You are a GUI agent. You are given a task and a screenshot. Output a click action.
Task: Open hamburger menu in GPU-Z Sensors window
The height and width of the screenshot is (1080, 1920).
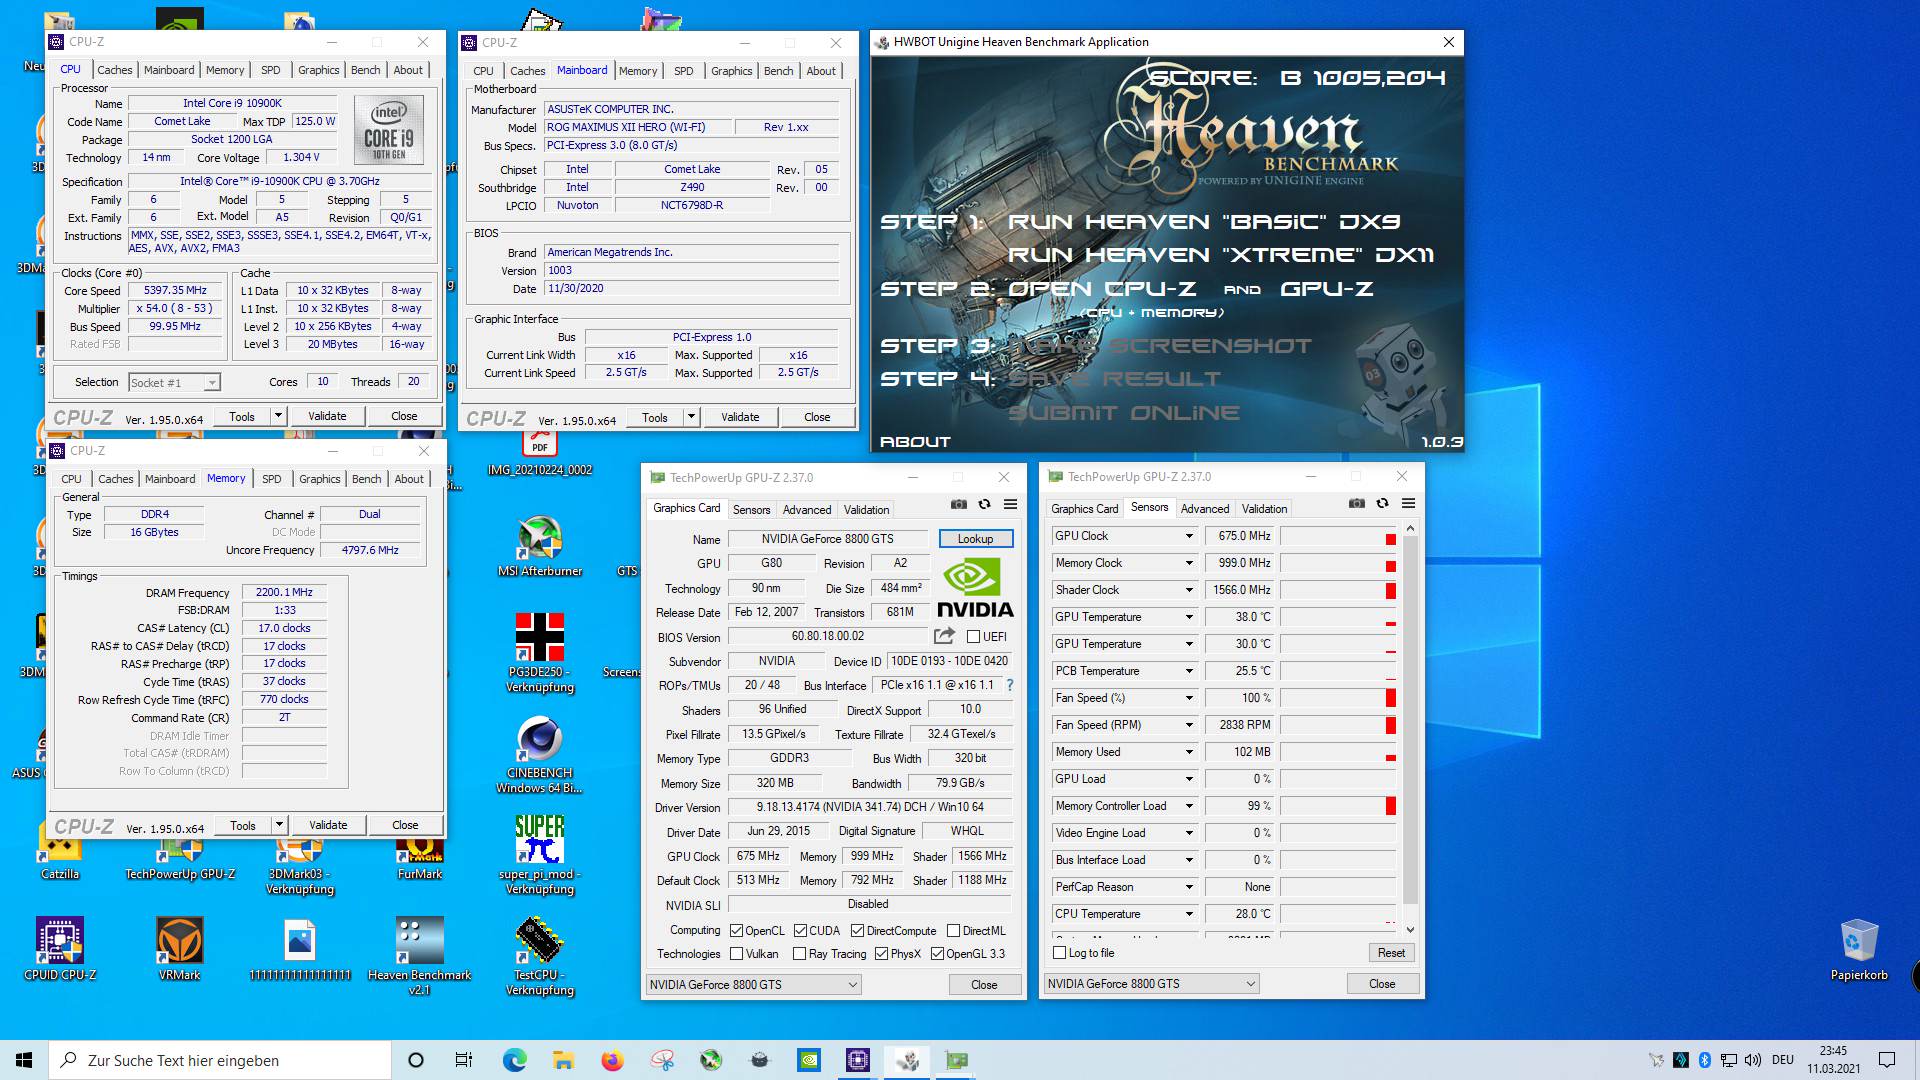pos(1408,503)
